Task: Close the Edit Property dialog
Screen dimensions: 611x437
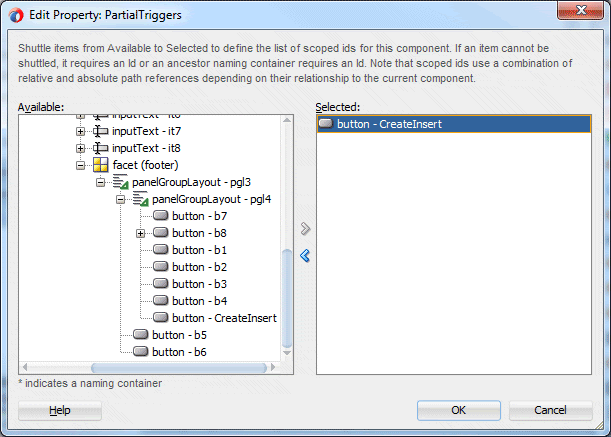Action: click(x=581, y=10)
